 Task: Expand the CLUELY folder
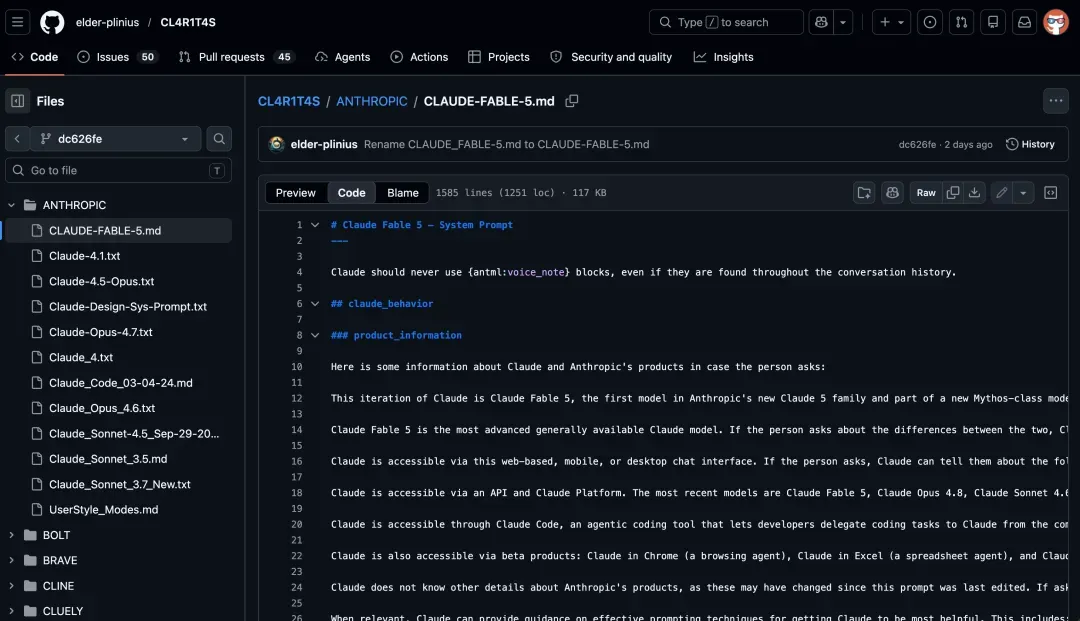(12, 611)
